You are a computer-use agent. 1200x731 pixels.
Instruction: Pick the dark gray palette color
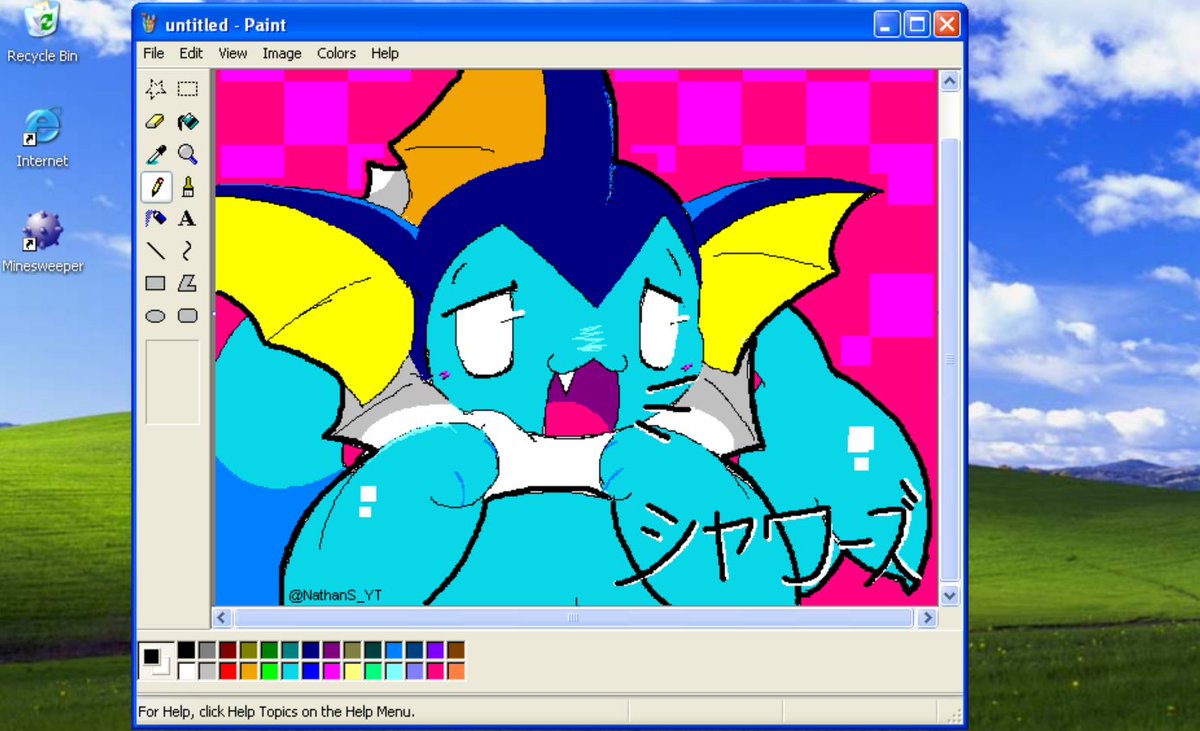point(207,650)
